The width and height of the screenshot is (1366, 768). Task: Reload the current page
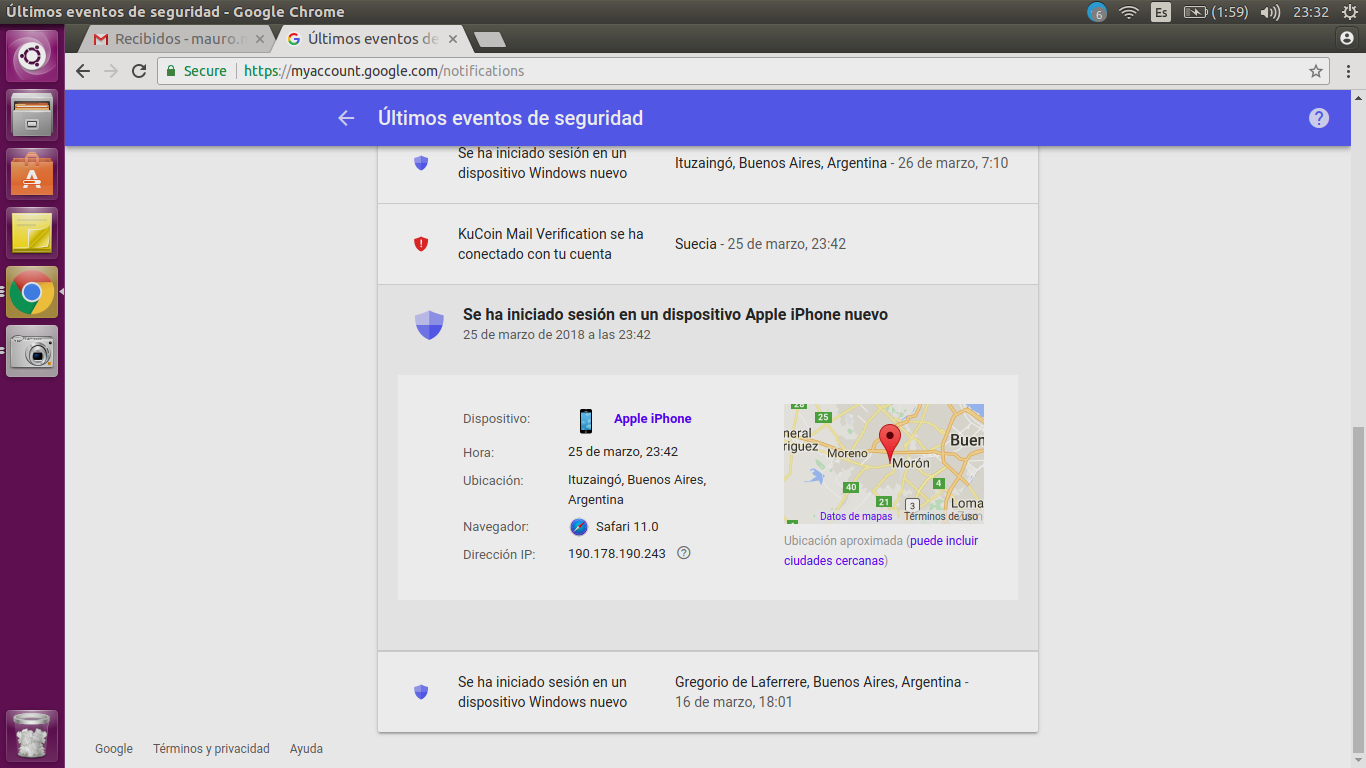tap(139, 71)
